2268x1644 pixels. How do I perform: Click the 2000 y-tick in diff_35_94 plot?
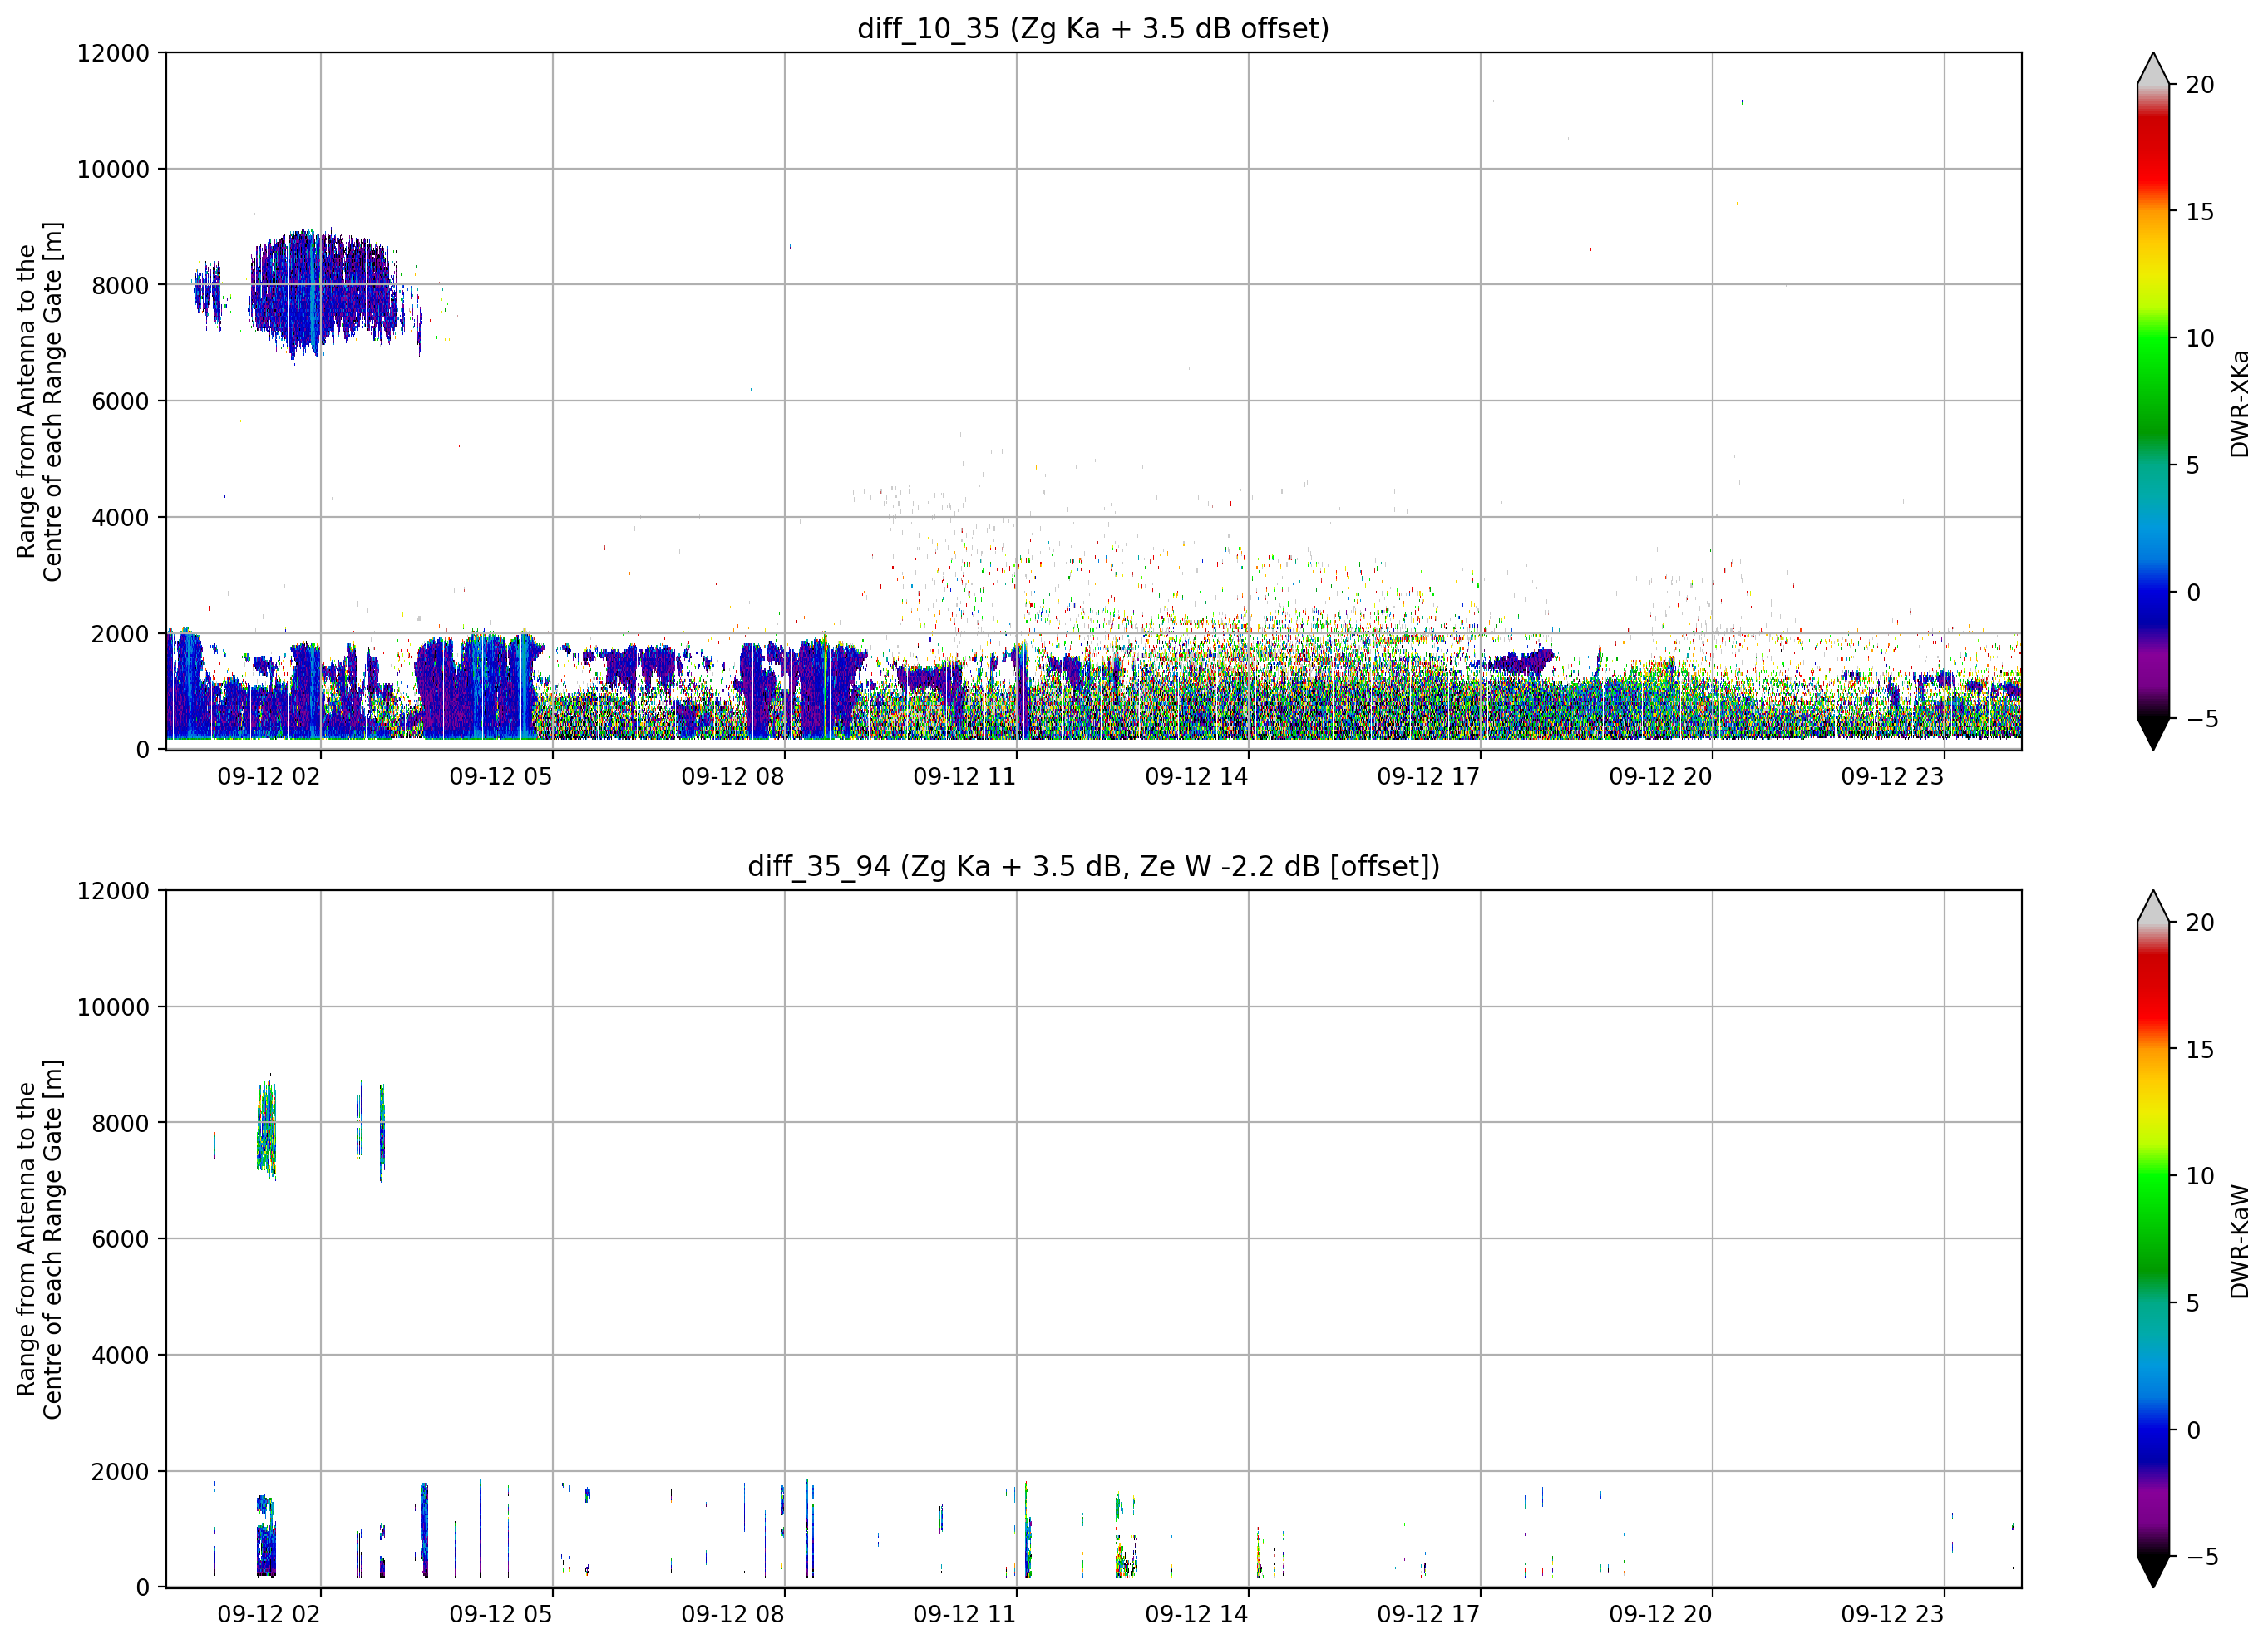120,1472
